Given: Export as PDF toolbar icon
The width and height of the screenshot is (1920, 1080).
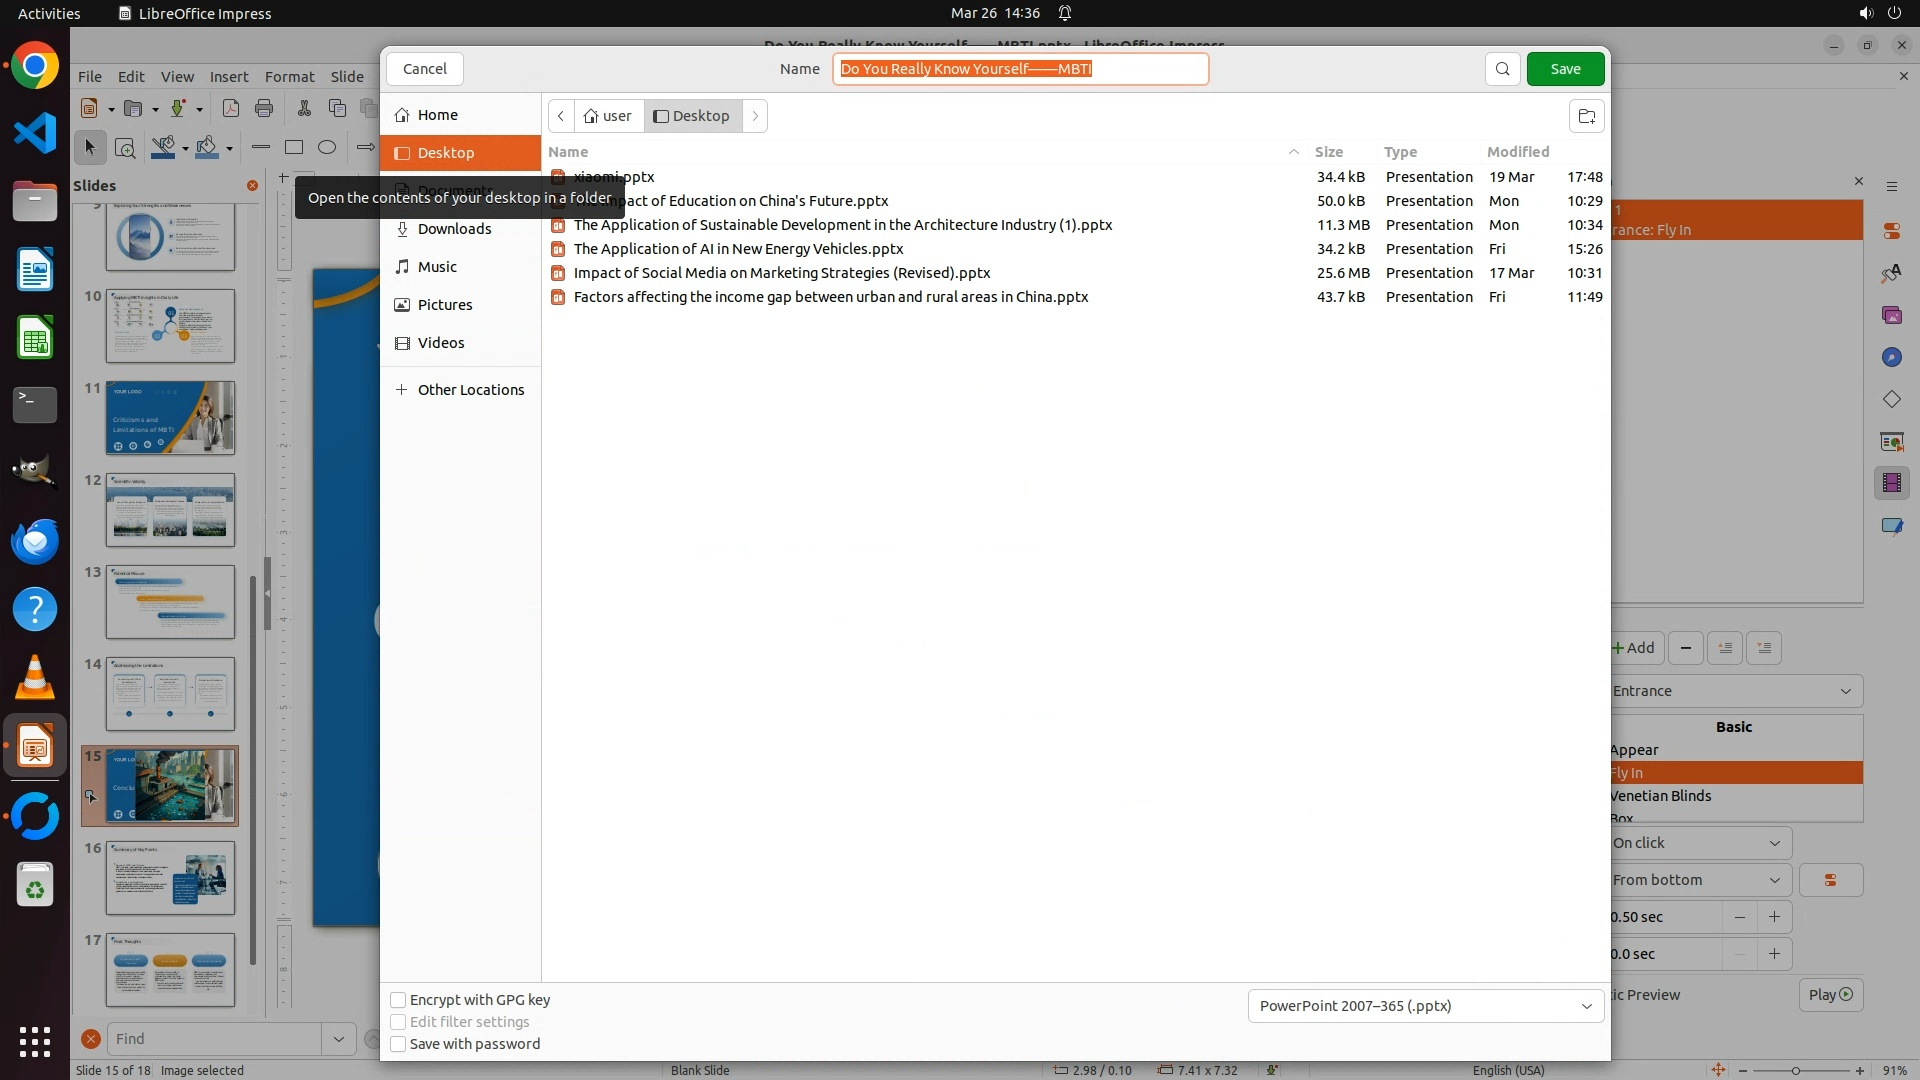Looking at the screenshot, I should click(x=231, y=108).
